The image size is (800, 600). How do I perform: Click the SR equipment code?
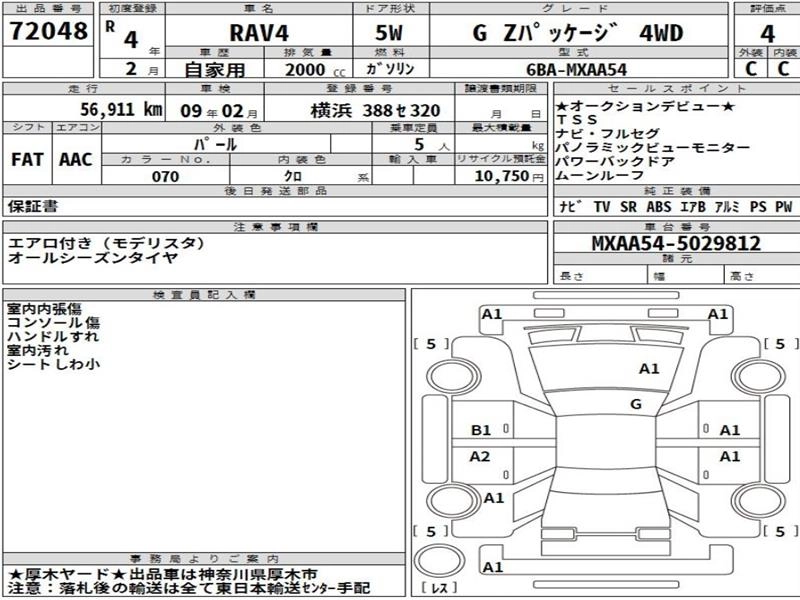click(629, 207)
